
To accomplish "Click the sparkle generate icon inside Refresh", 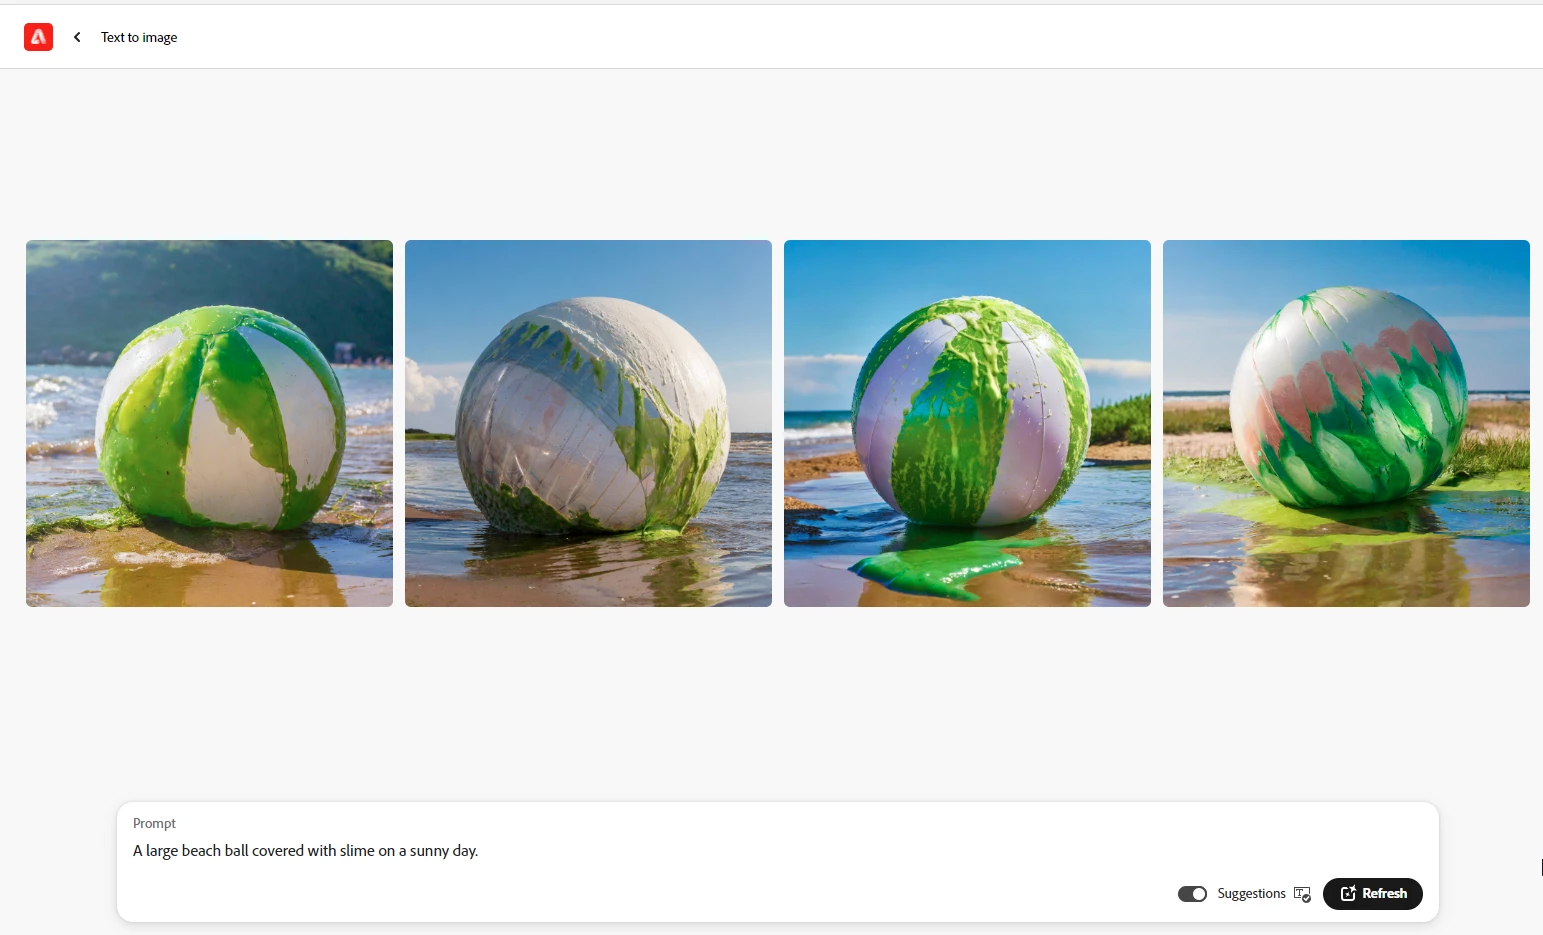I will [x=1348, y=893].
